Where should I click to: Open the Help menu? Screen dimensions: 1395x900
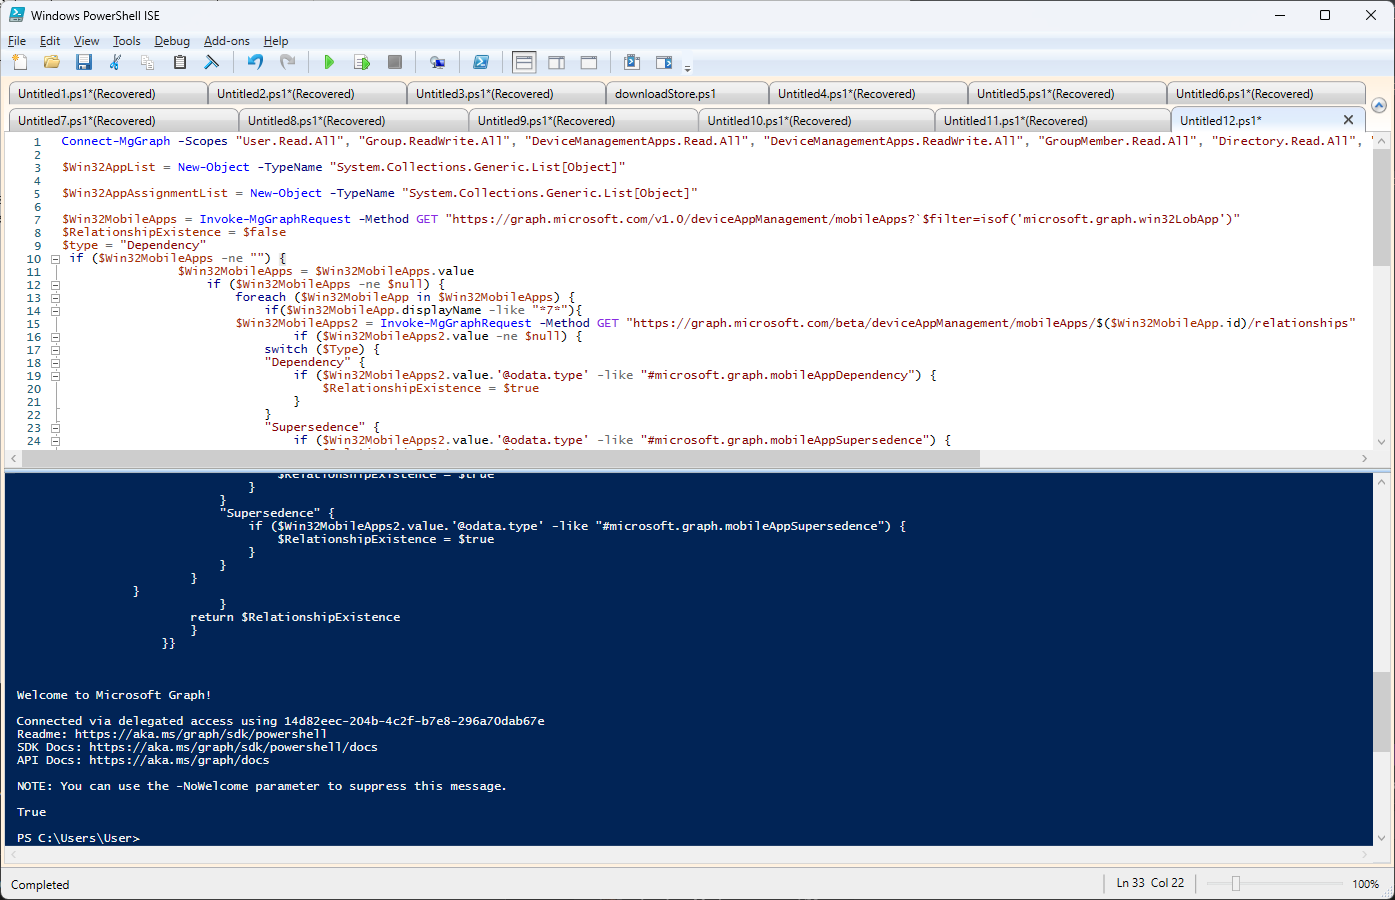276,41
